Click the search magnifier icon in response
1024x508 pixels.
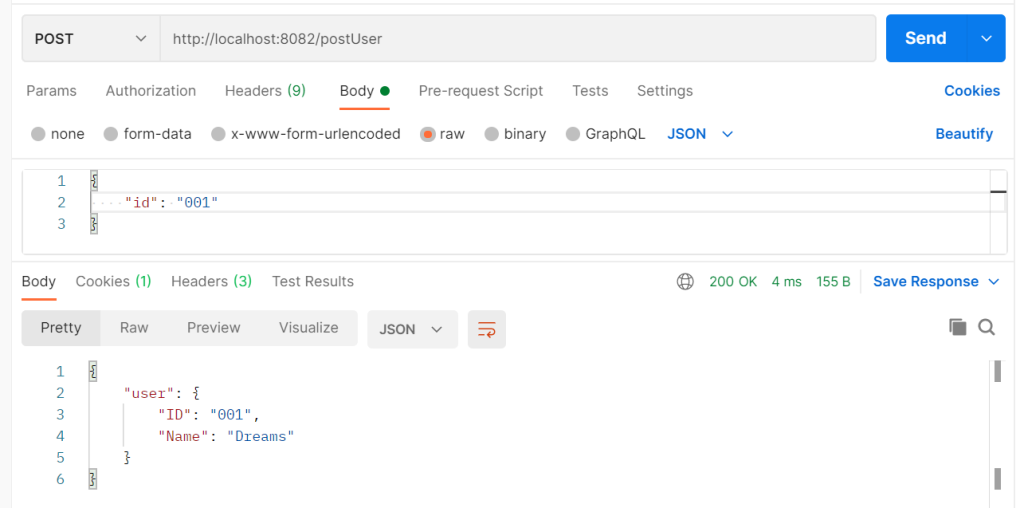pos(986,327)
